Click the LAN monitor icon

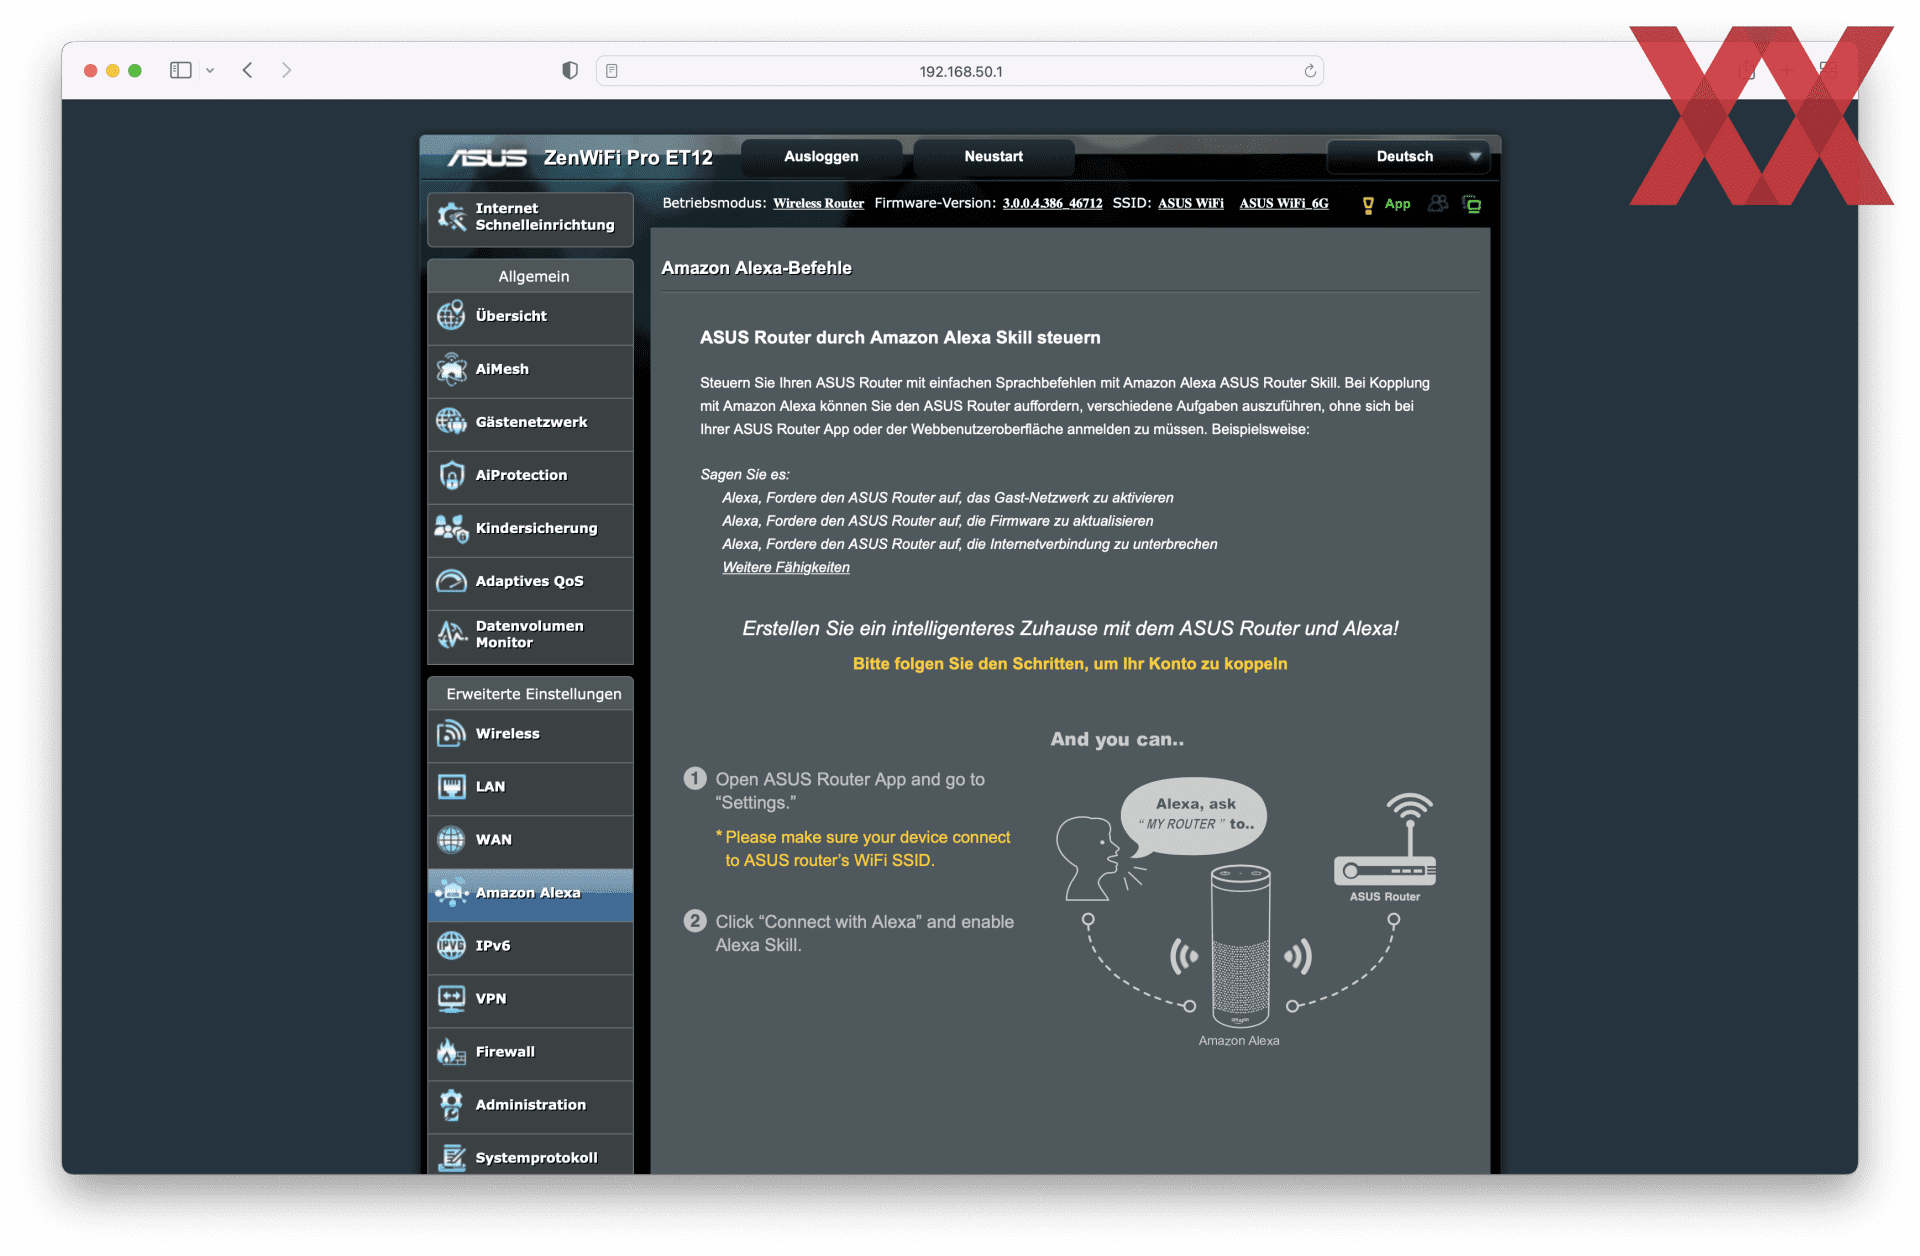tap(451, 787)
